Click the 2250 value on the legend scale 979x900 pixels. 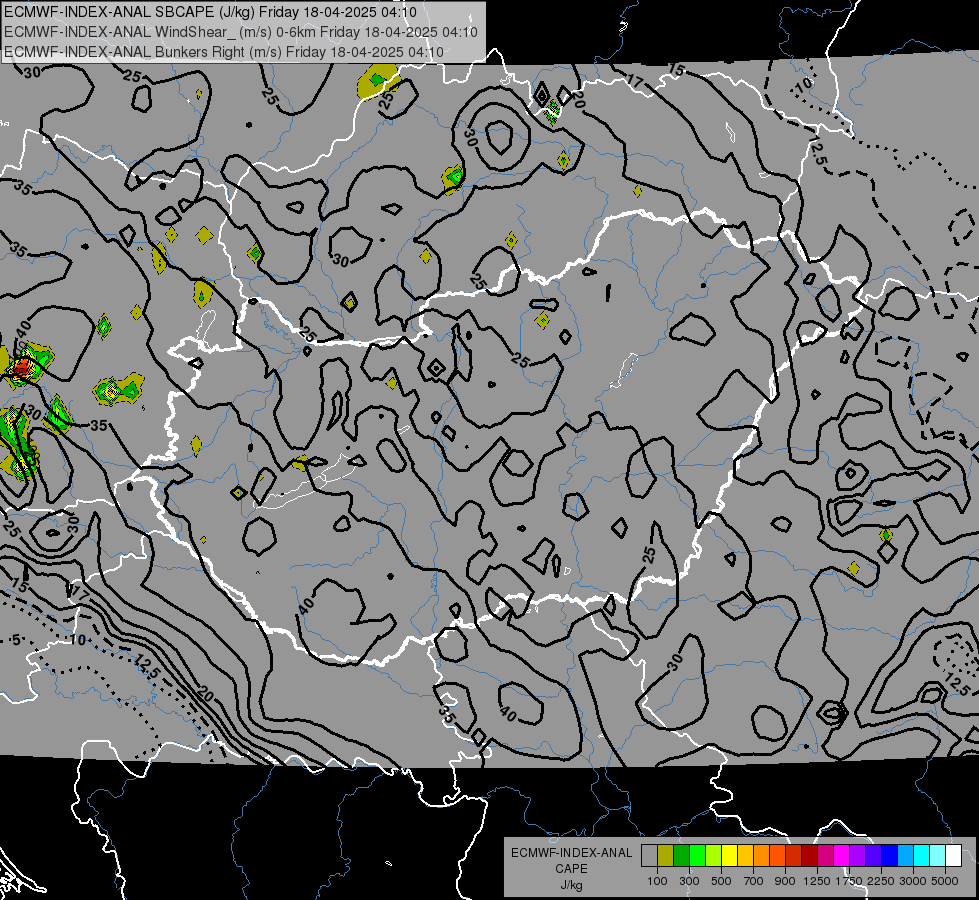pyautogui.click(x=880, y=881)
